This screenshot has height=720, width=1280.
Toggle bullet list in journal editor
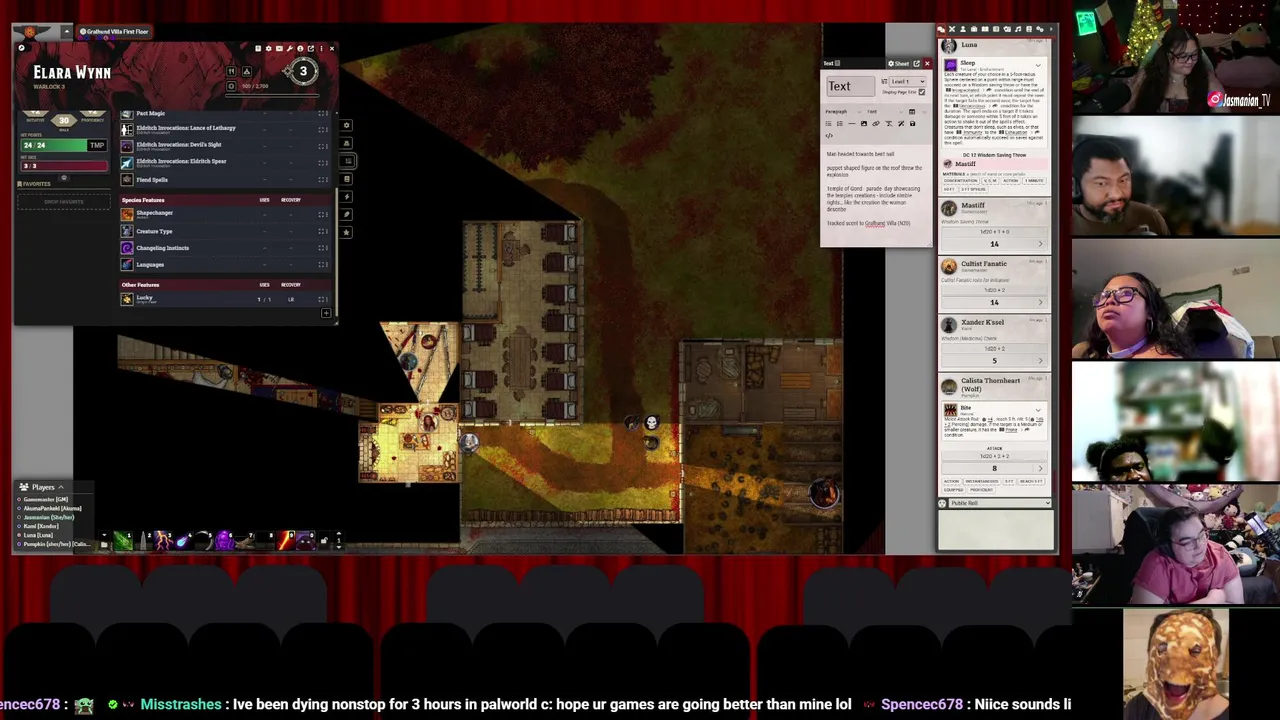828,124
